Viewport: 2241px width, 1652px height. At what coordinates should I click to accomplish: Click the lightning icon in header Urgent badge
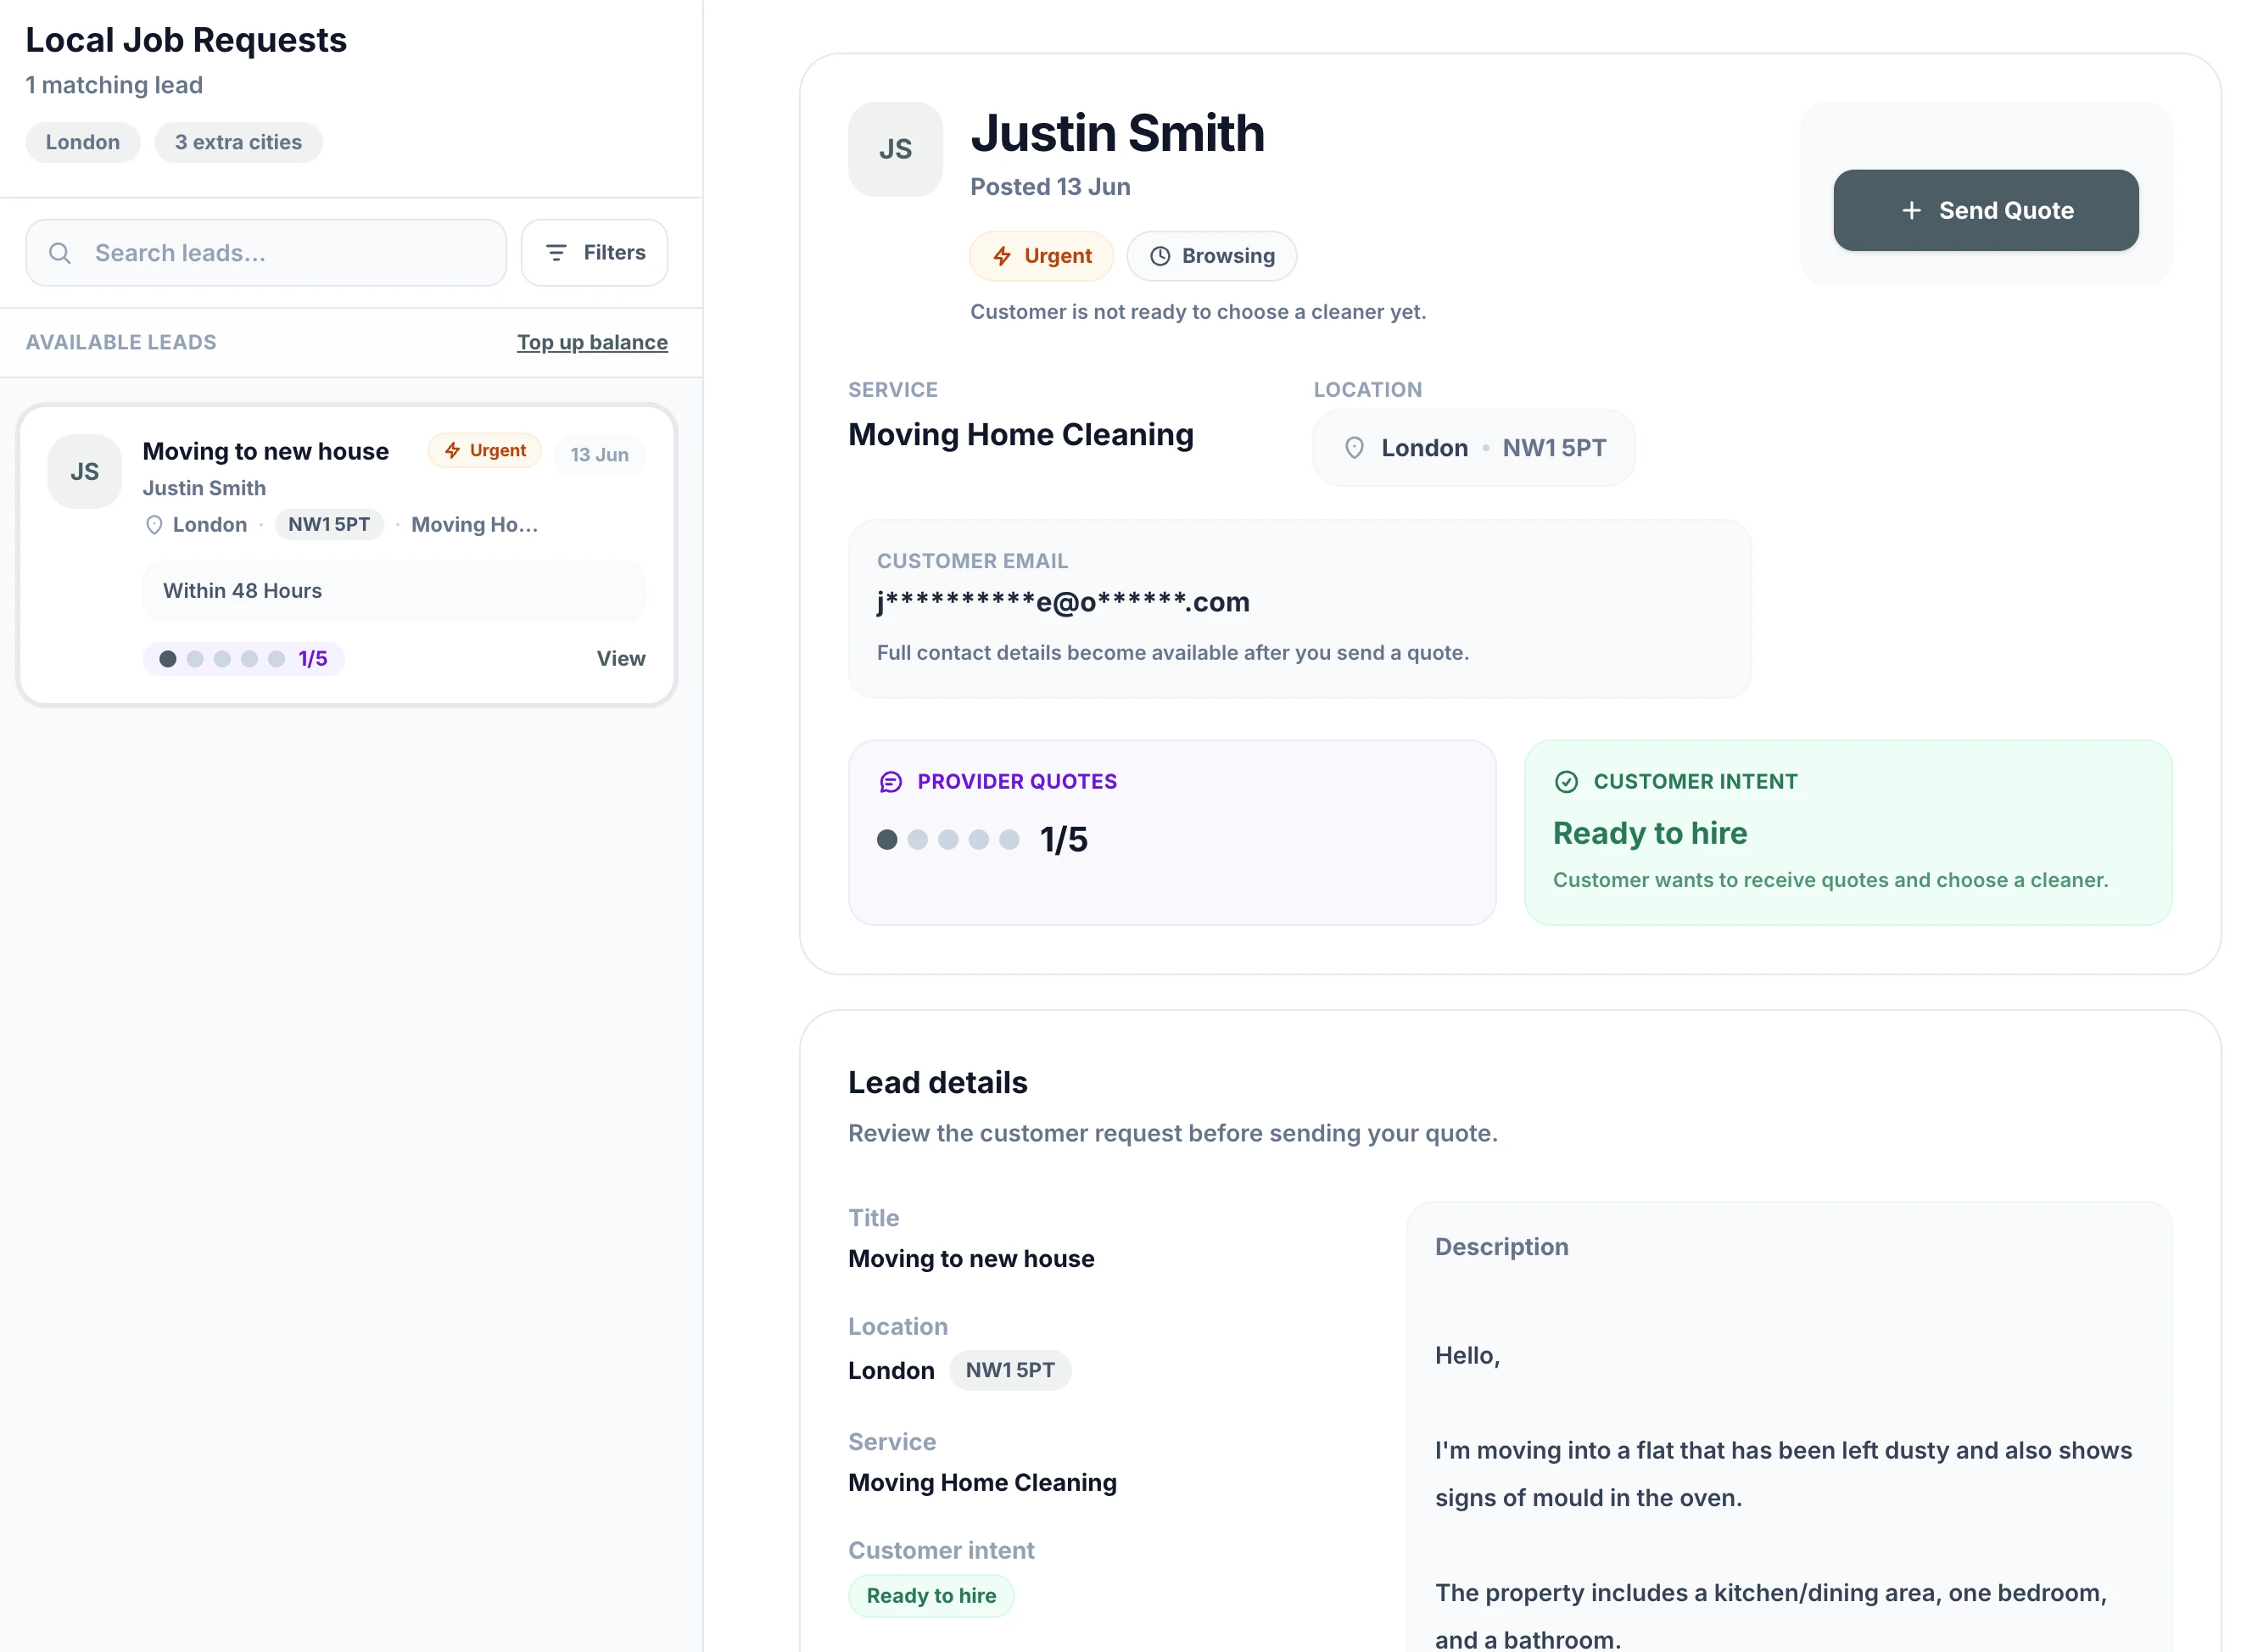pos(1001,256)
